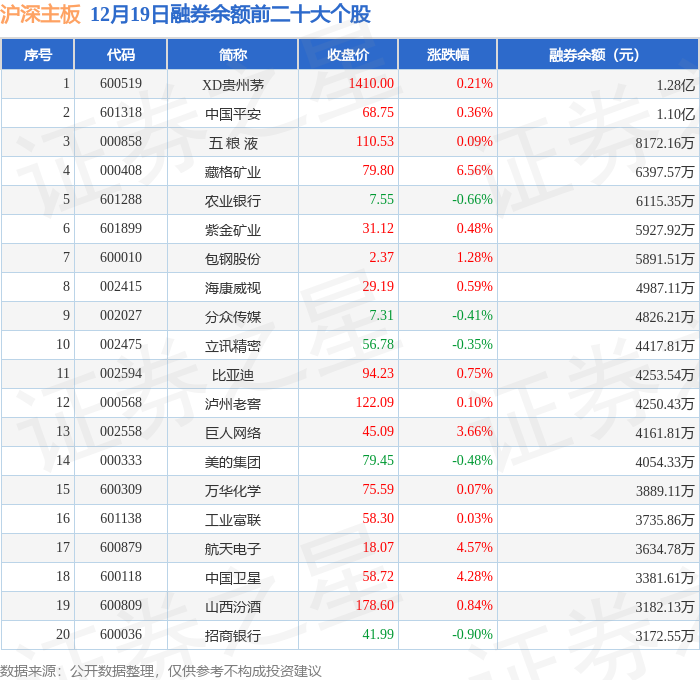Click the stock name 藏格矿业
Viewport: 700px width, 680px height.
click(233, 171)
